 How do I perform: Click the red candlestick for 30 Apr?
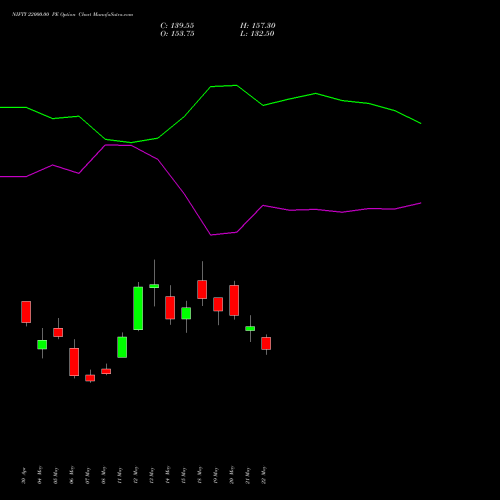pyautogui.click(x=26, y=312)
